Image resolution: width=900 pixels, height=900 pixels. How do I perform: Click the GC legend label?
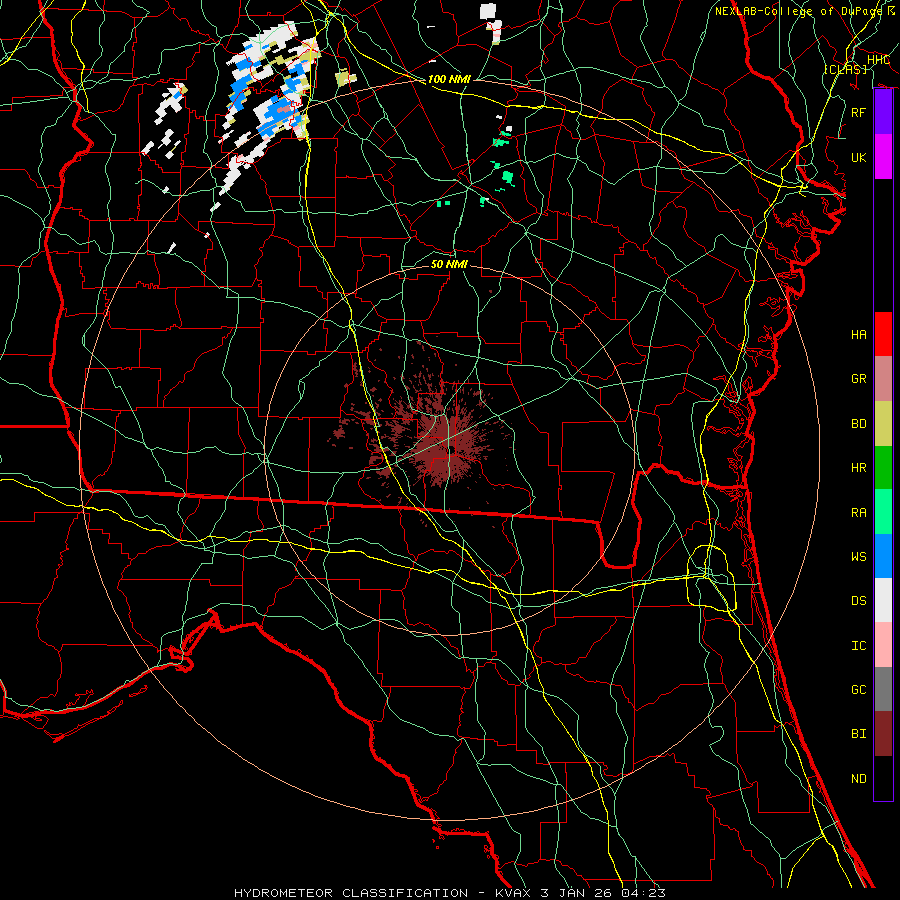pos(858,690)
